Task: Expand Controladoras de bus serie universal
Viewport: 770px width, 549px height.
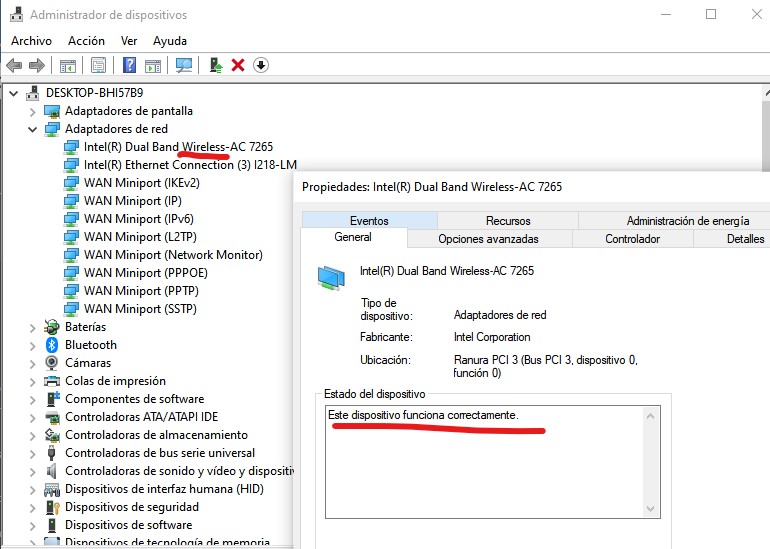Action: pyautogui.click(x=32, y=454)
